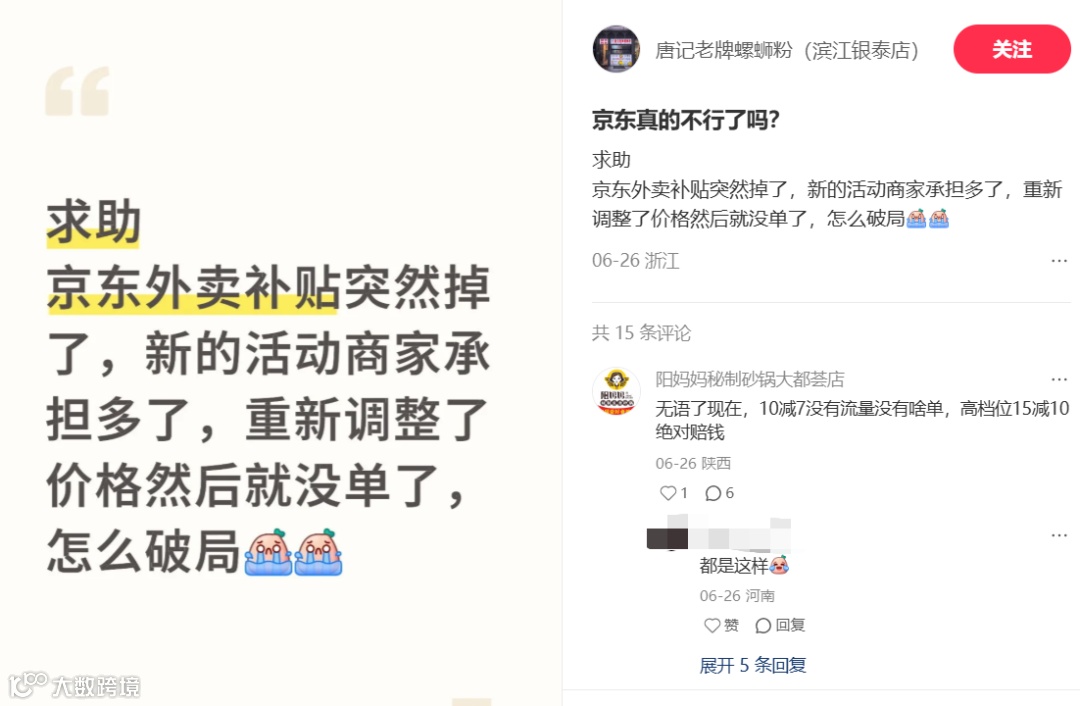Image resolution: width=1080 pixels, height=706 pixels.
Task: Like the reply 都是这样 with 赞 heart
Action: 721,625
